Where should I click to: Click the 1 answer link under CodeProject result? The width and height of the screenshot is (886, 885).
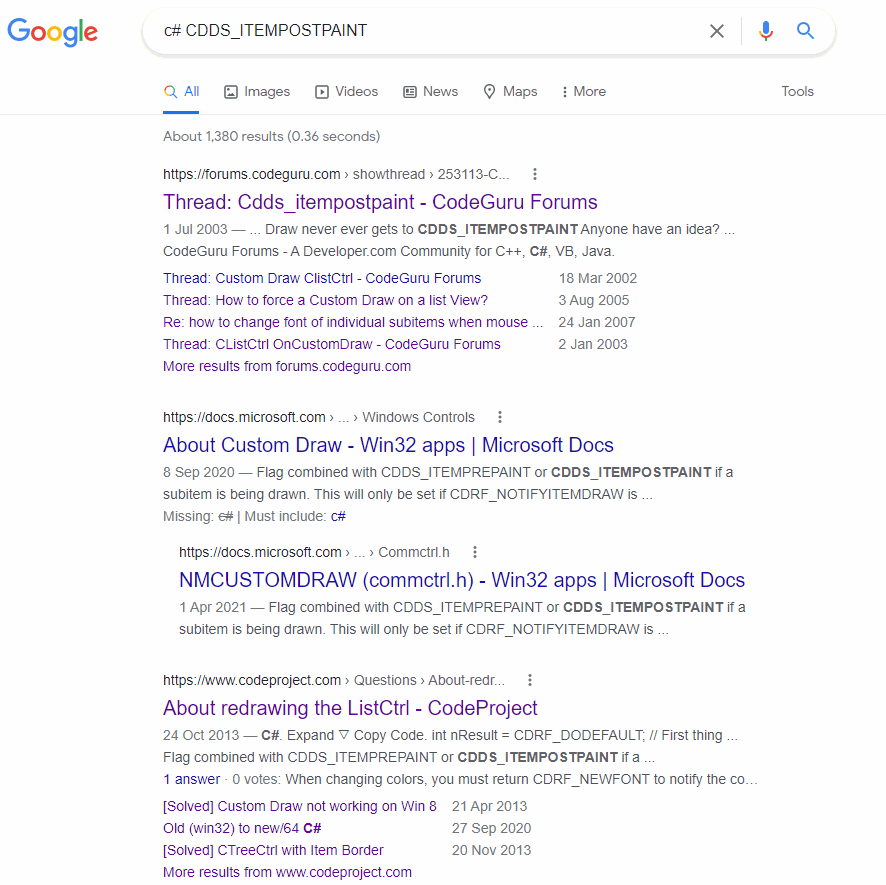pyautogui.click(x=190, y=778)
